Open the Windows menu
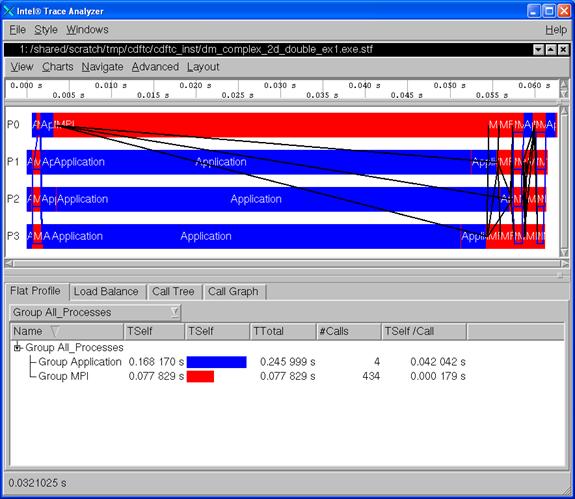 (87, 30)
